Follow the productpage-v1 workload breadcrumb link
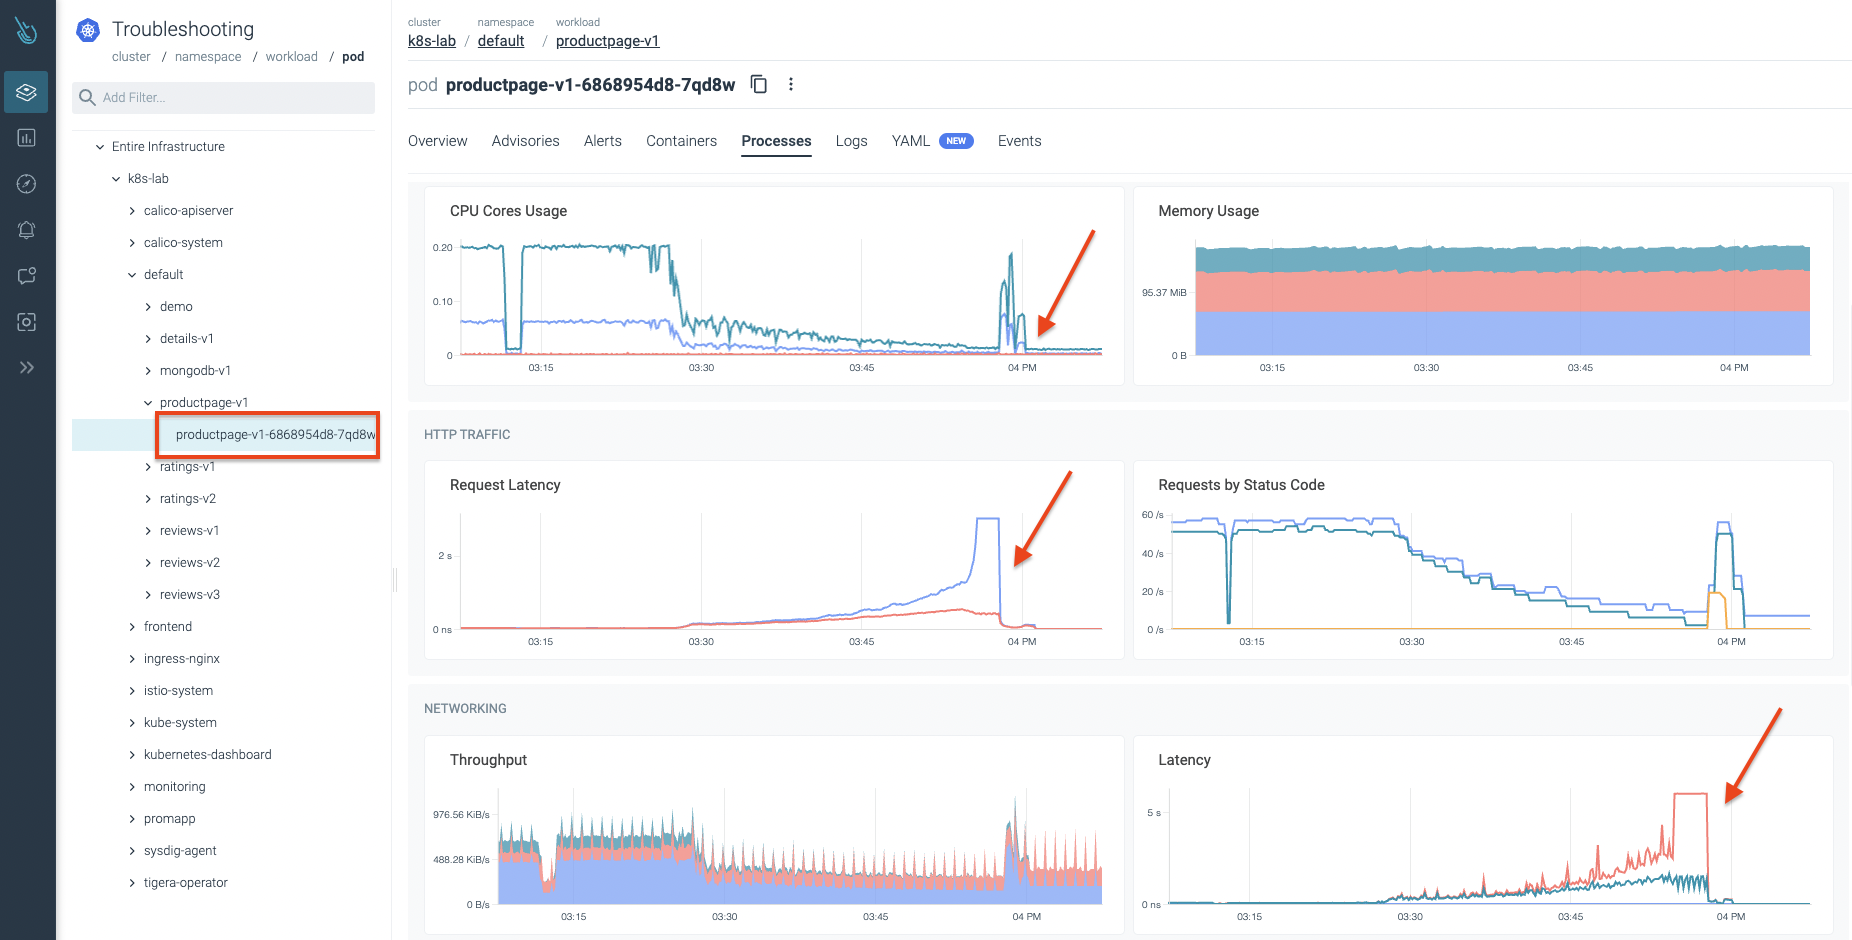Screen dimensions: 1852x940 (607, 41)
